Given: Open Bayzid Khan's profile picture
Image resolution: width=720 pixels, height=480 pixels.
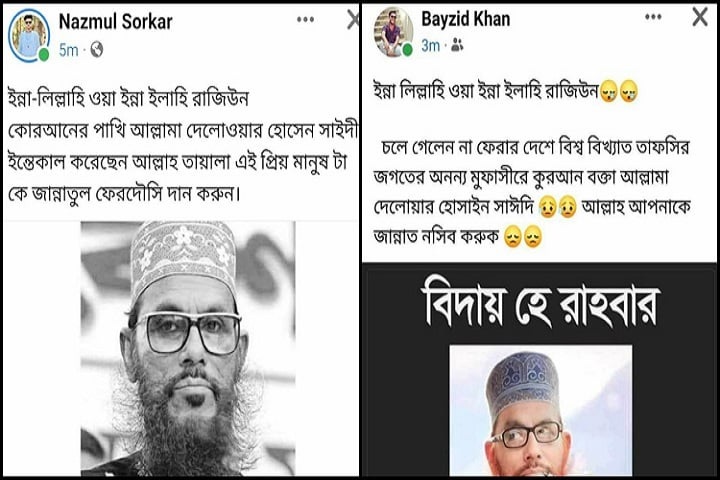Looking at the screenshot, I should pos(394,32).
